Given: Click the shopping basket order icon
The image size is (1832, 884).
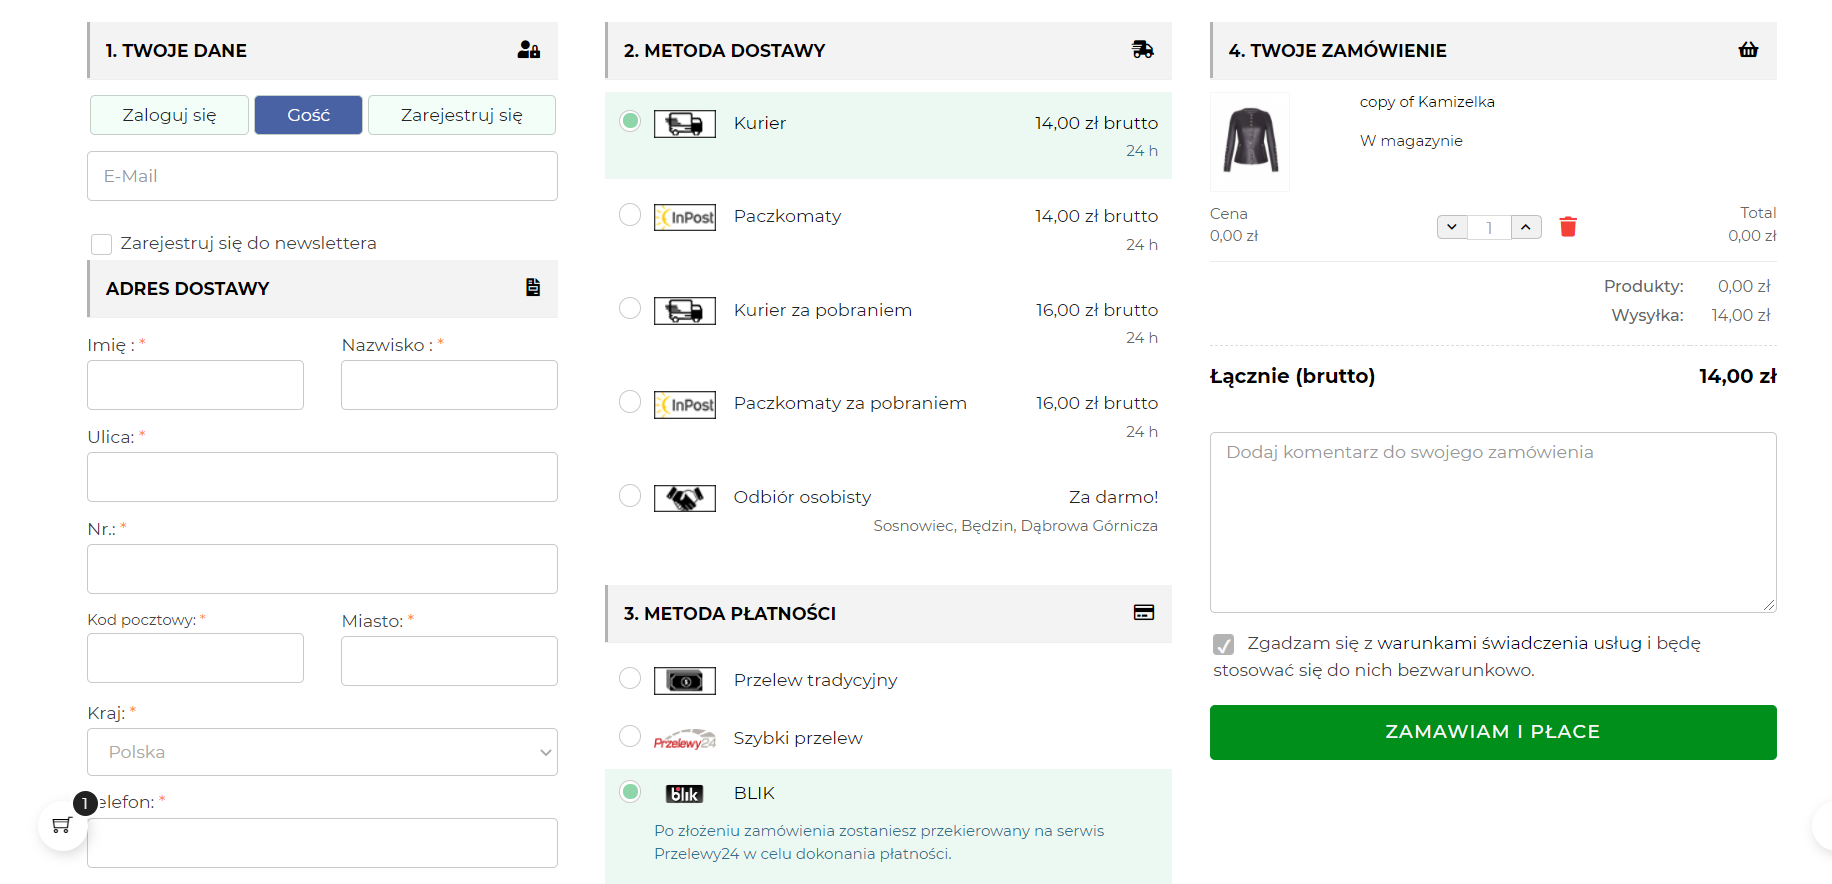Looking at the screenshot, I should pos(1748,50).
